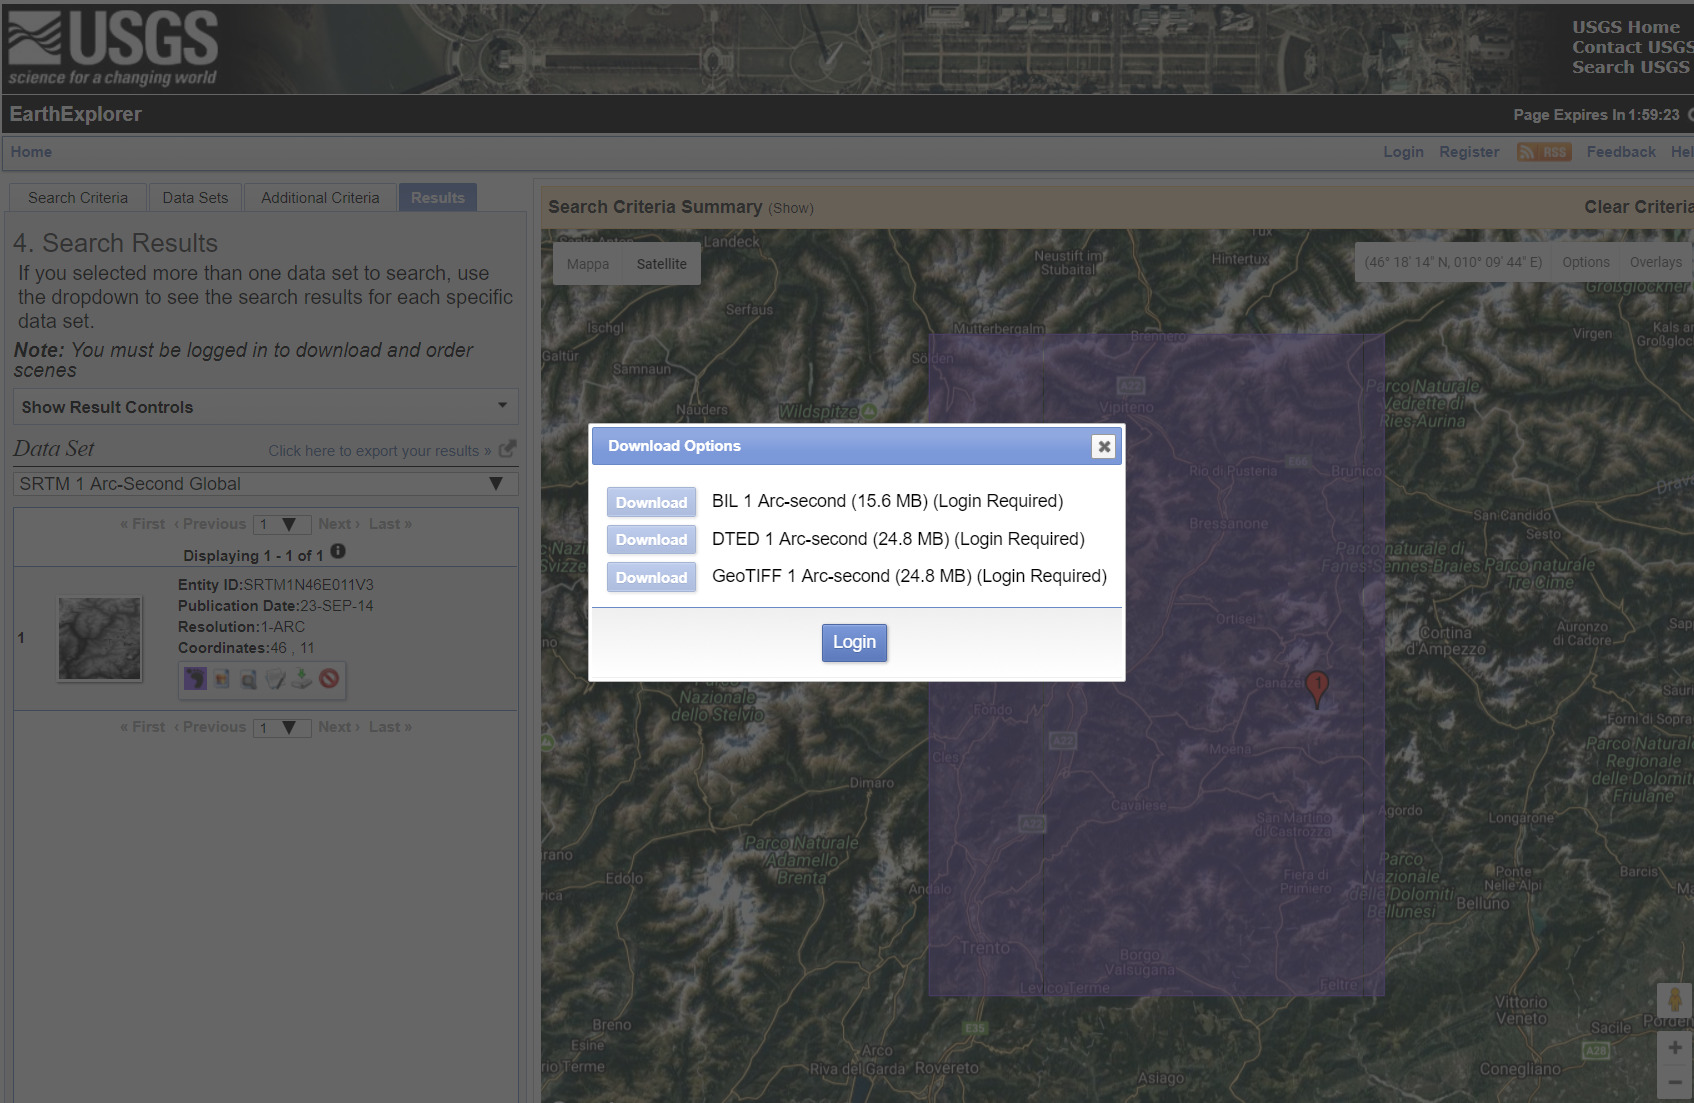The width and height of the screenshot is (1694, 1103).
Task: Expand Show Result Controls
Action: 265,407
